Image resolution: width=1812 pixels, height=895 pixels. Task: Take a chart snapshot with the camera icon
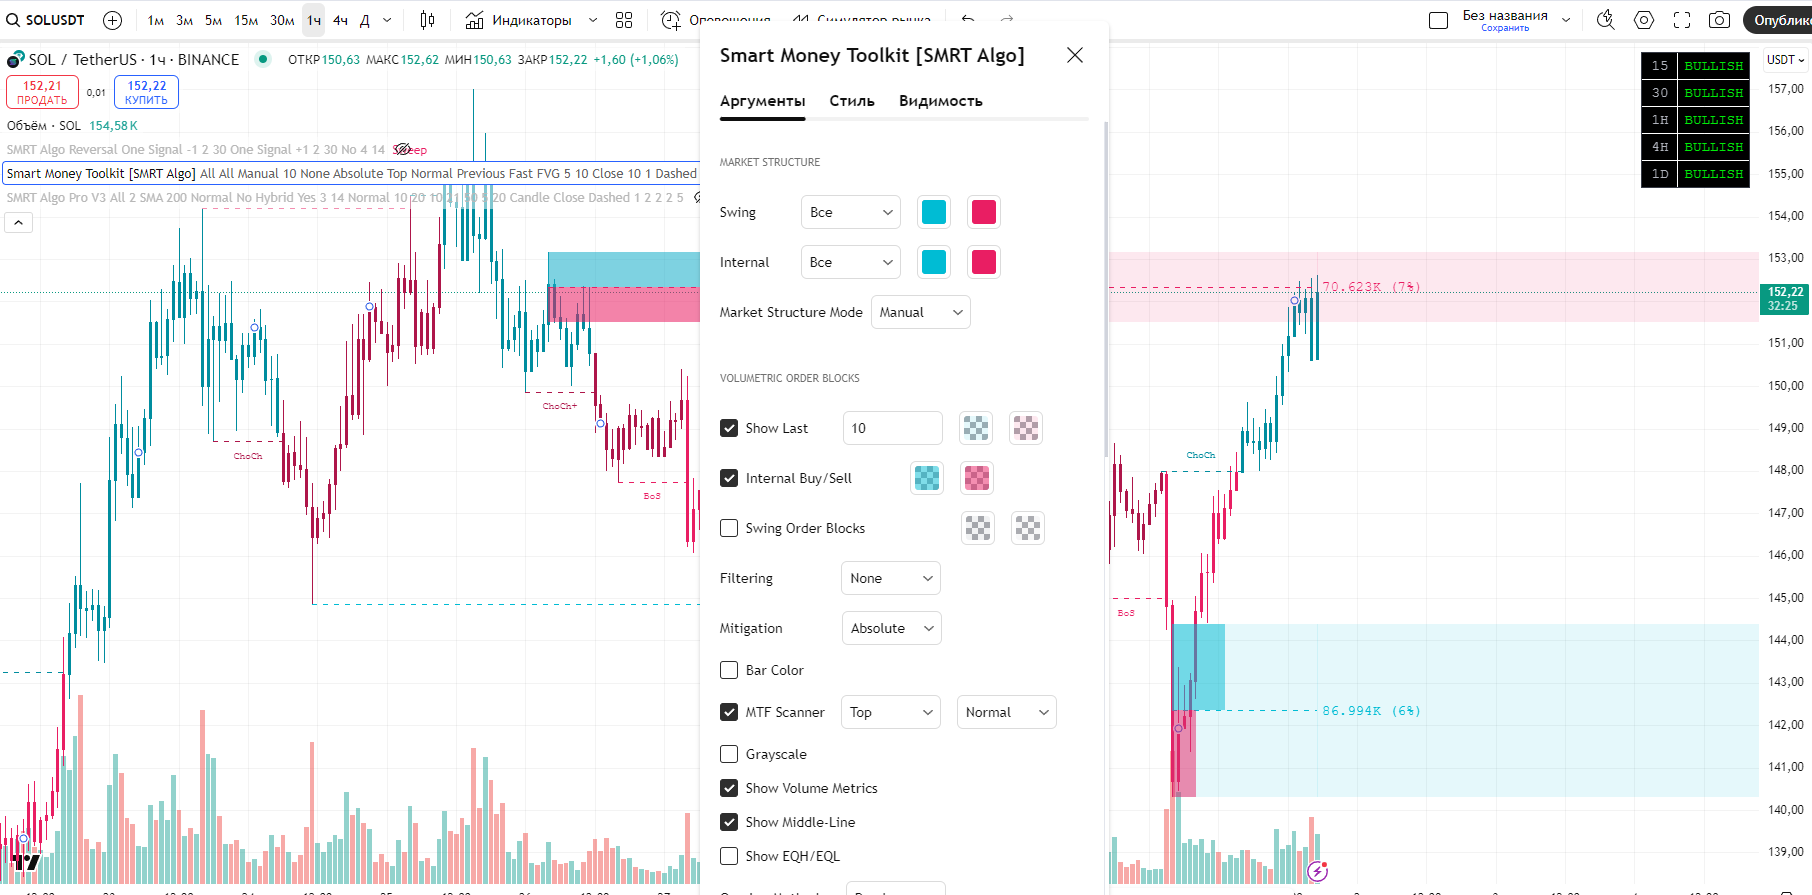pos(1719,20)
